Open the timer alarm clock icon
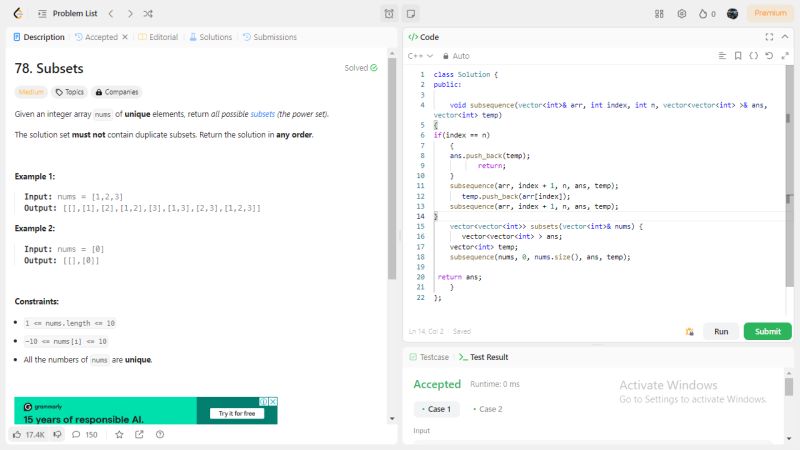This screenshot has height=450, width=800. (x=389, y=14)
